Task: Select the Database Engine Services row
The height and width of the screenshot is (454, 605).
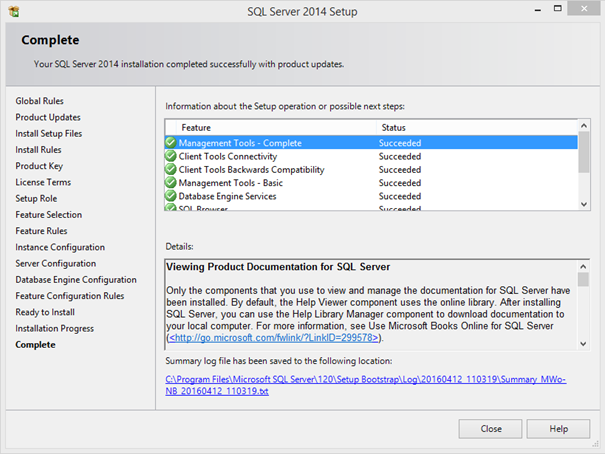Action: (x=371, y=196)
